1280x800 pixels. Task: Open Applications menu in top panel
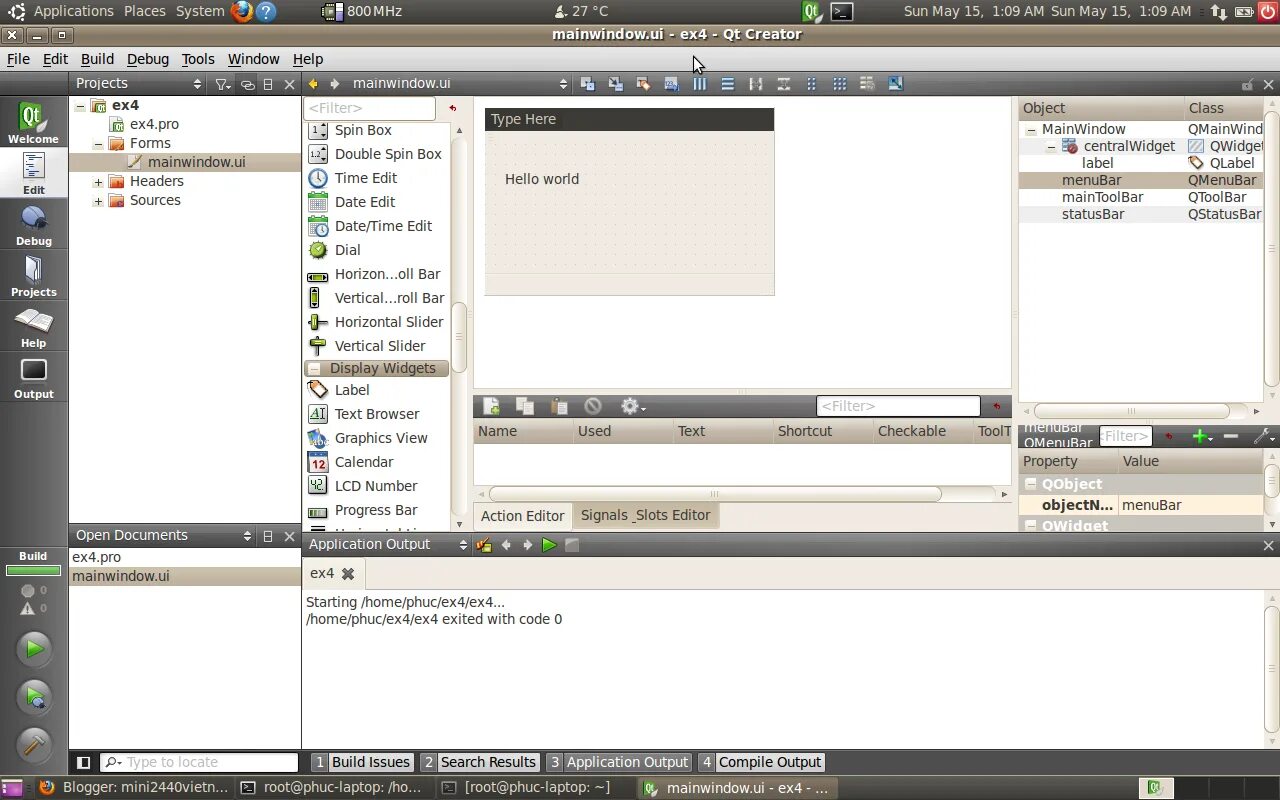74,11
